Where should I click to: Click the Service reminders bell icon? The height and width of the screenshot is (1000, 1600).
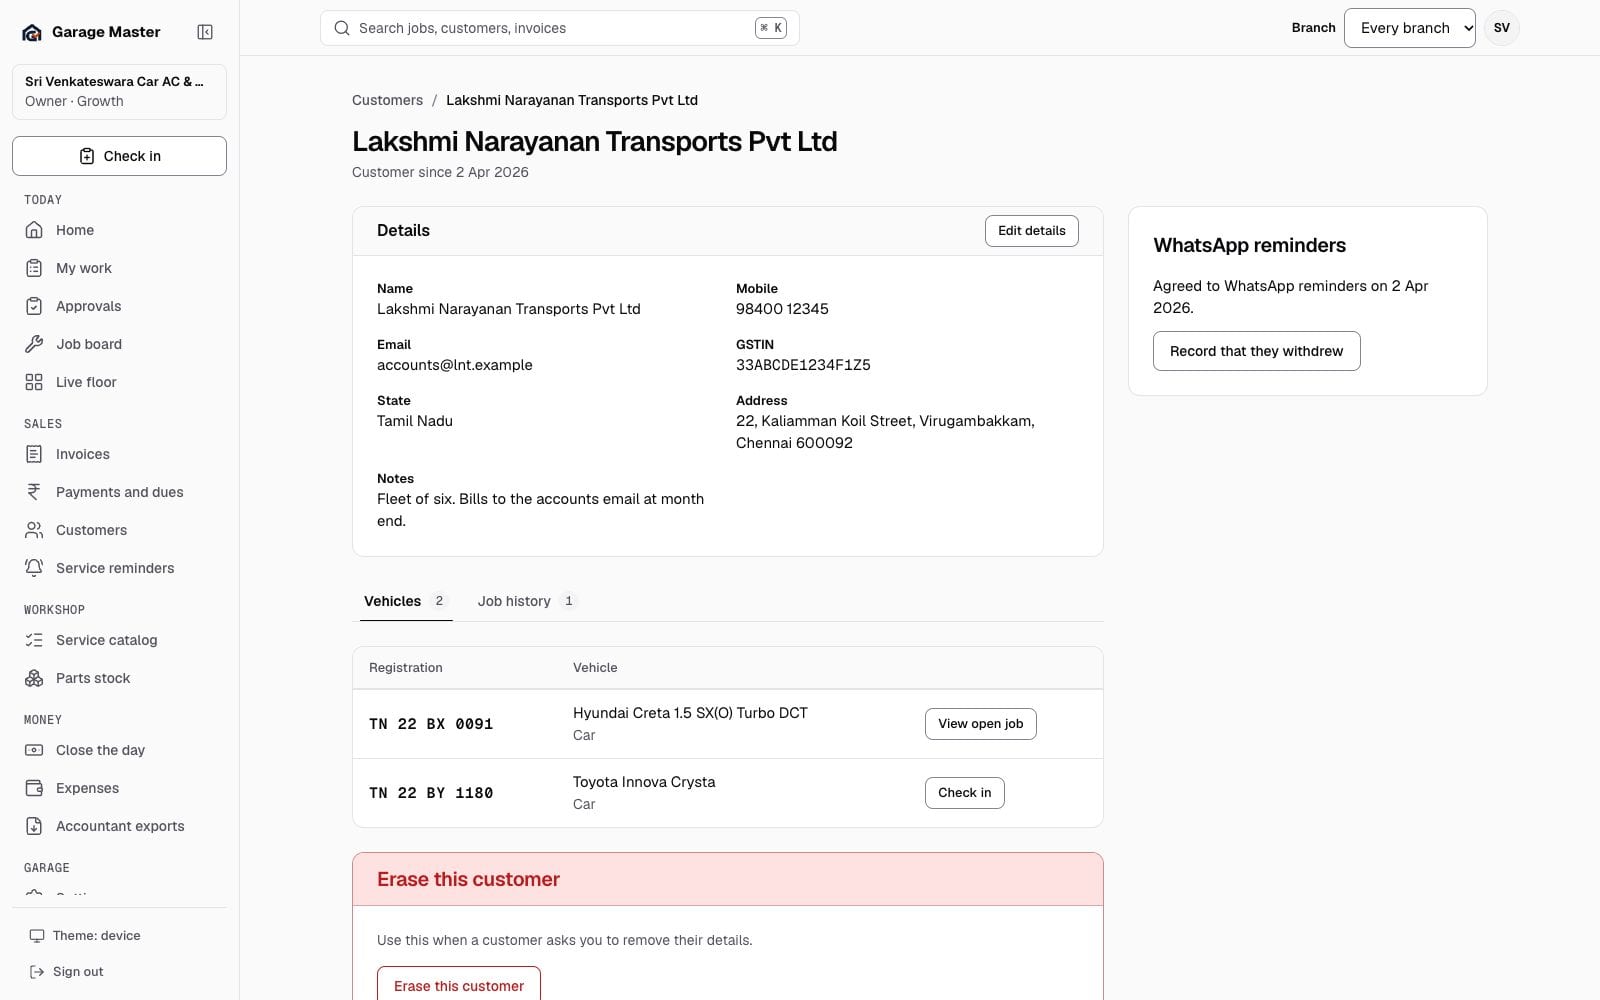point(34,568)
